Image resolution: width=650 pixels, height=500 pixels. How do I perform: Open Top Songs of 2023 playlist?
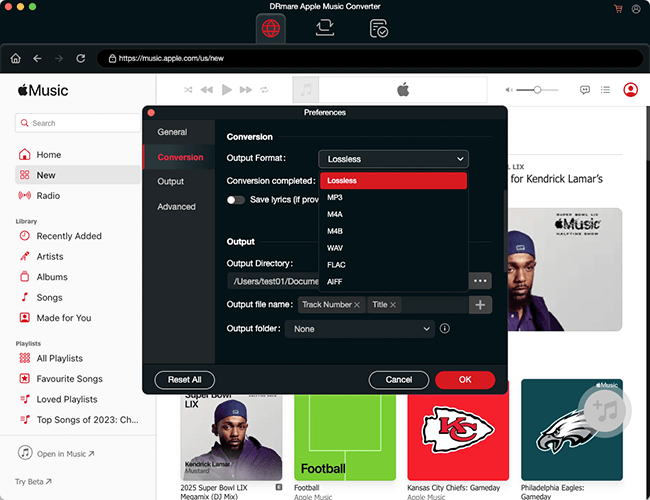78,420
